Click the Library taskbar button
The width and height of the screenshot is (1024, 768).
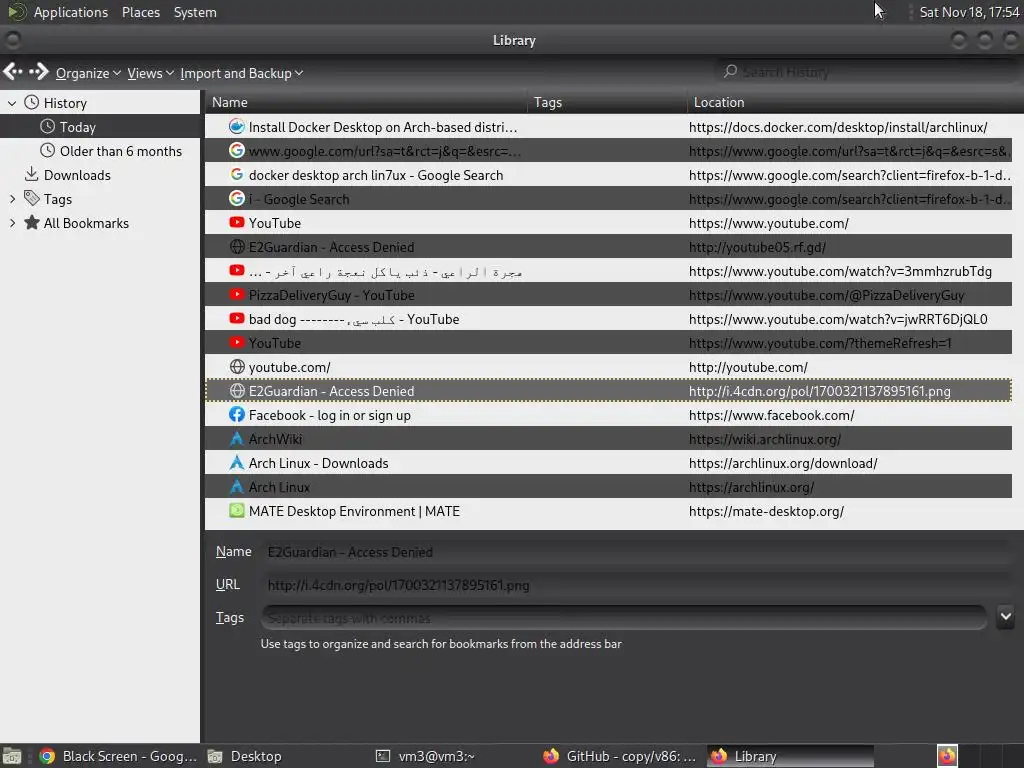pyautogui.click(x=790, y=756)
